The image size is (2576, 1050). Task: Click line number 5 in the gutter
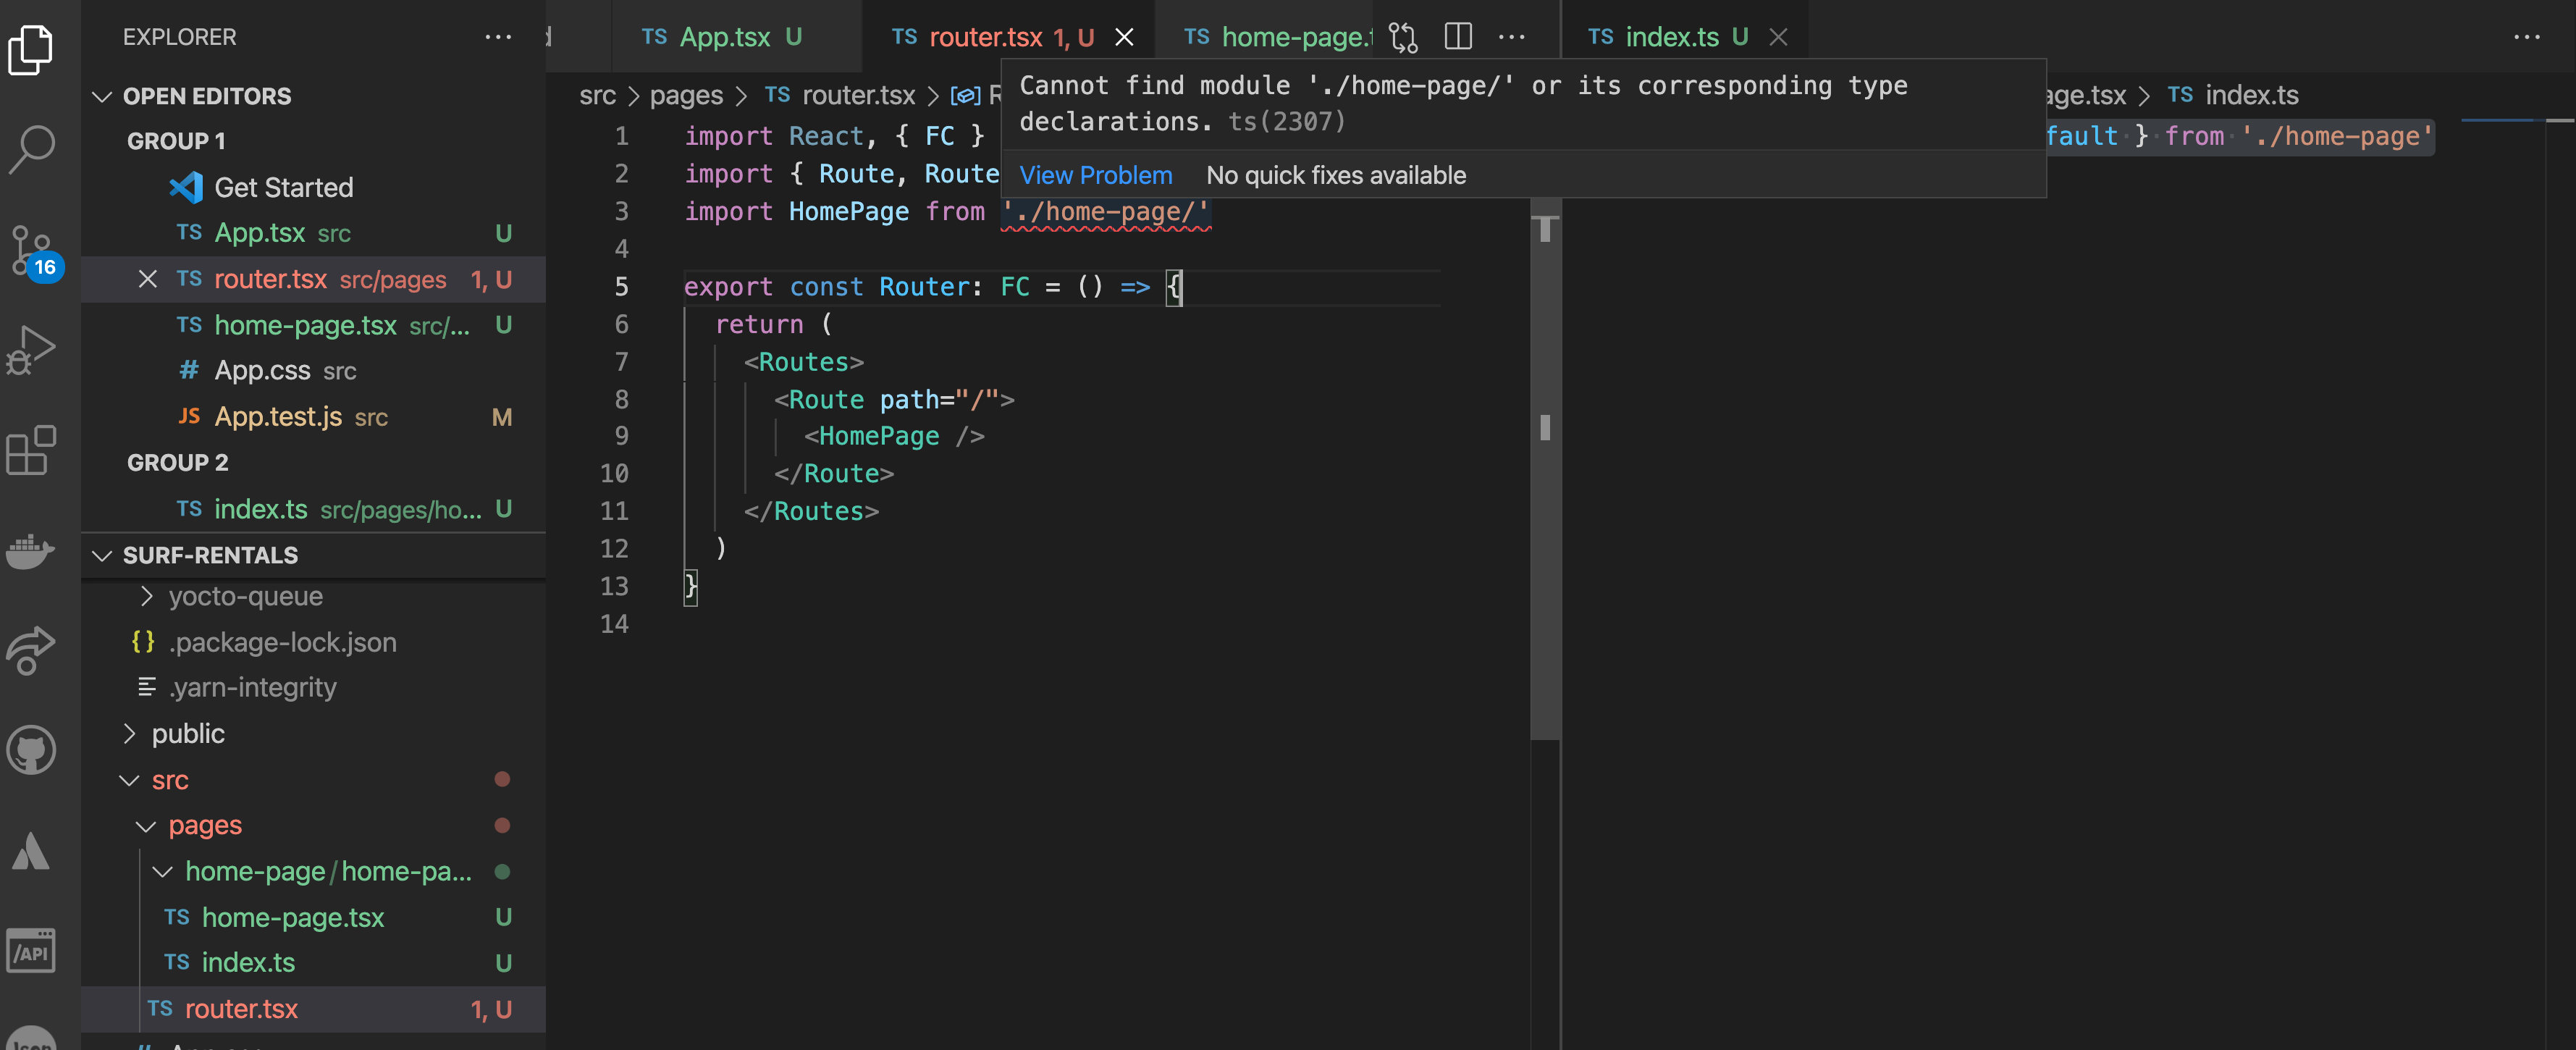[x=621, y=287]
